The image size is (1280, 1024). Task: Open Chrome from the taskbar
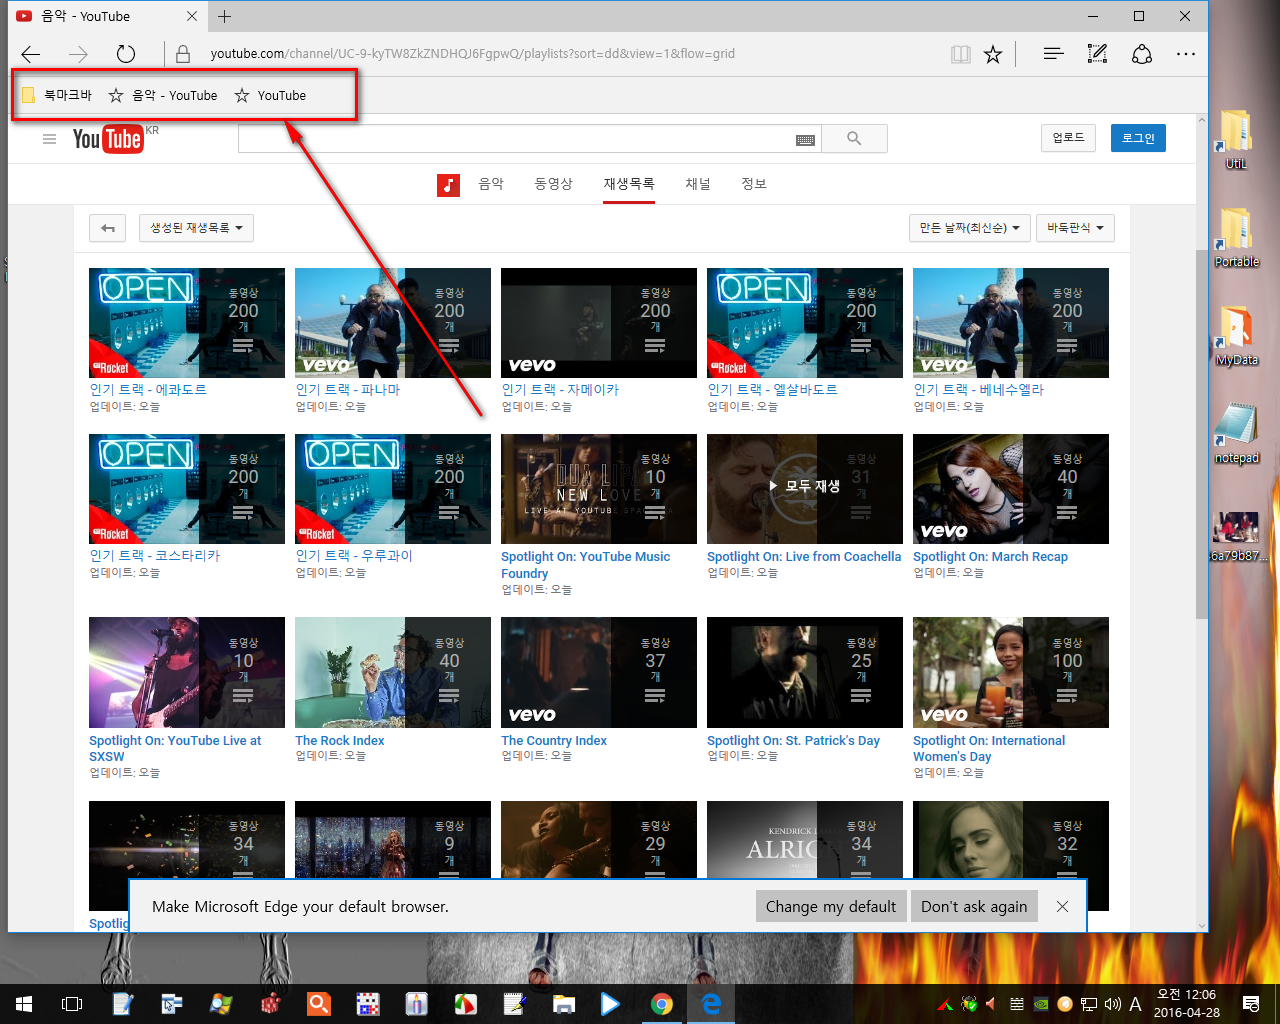(x=661, y=1004)
